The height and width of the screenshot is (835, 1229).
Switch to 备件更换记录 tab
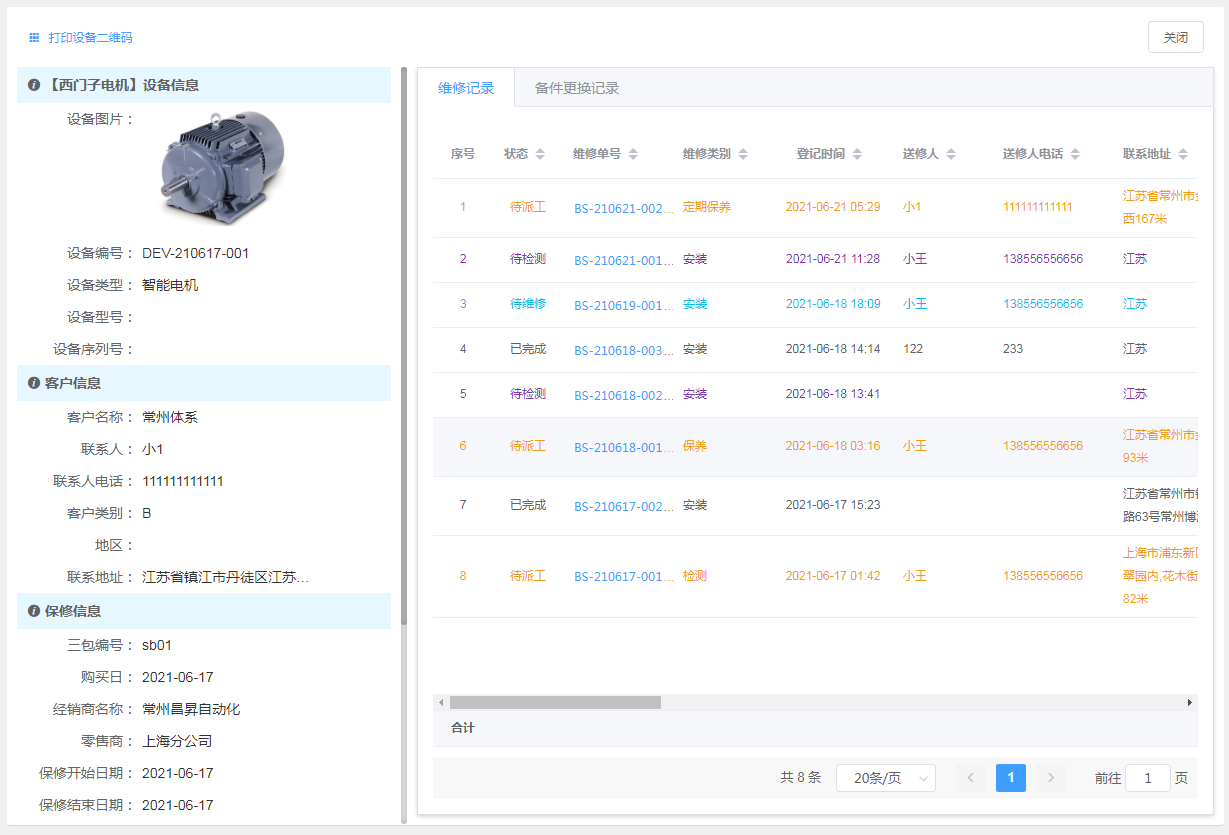[x=577, y=88]
